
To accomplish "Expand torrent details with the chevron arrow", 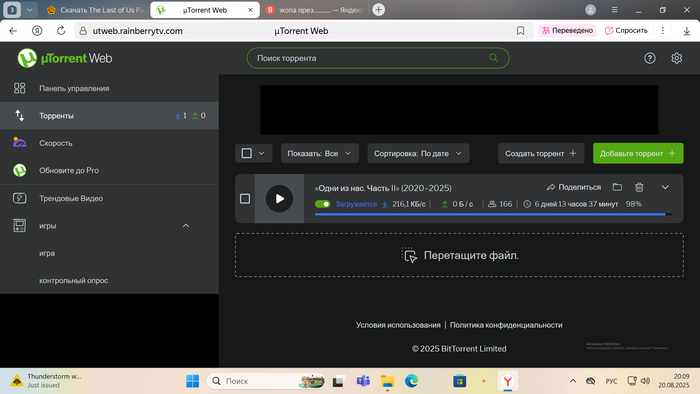I will [665, 187].
